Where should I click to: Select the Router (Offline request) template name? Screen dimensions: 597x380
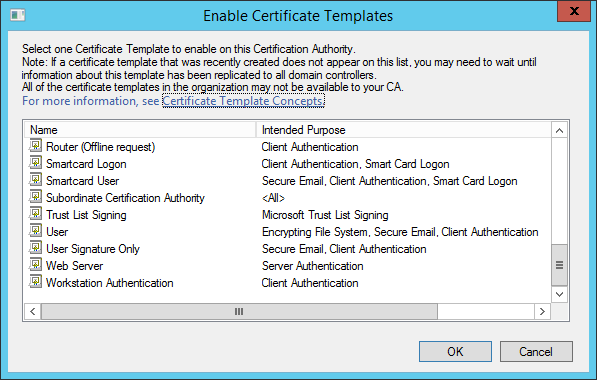tap(101, 147)
